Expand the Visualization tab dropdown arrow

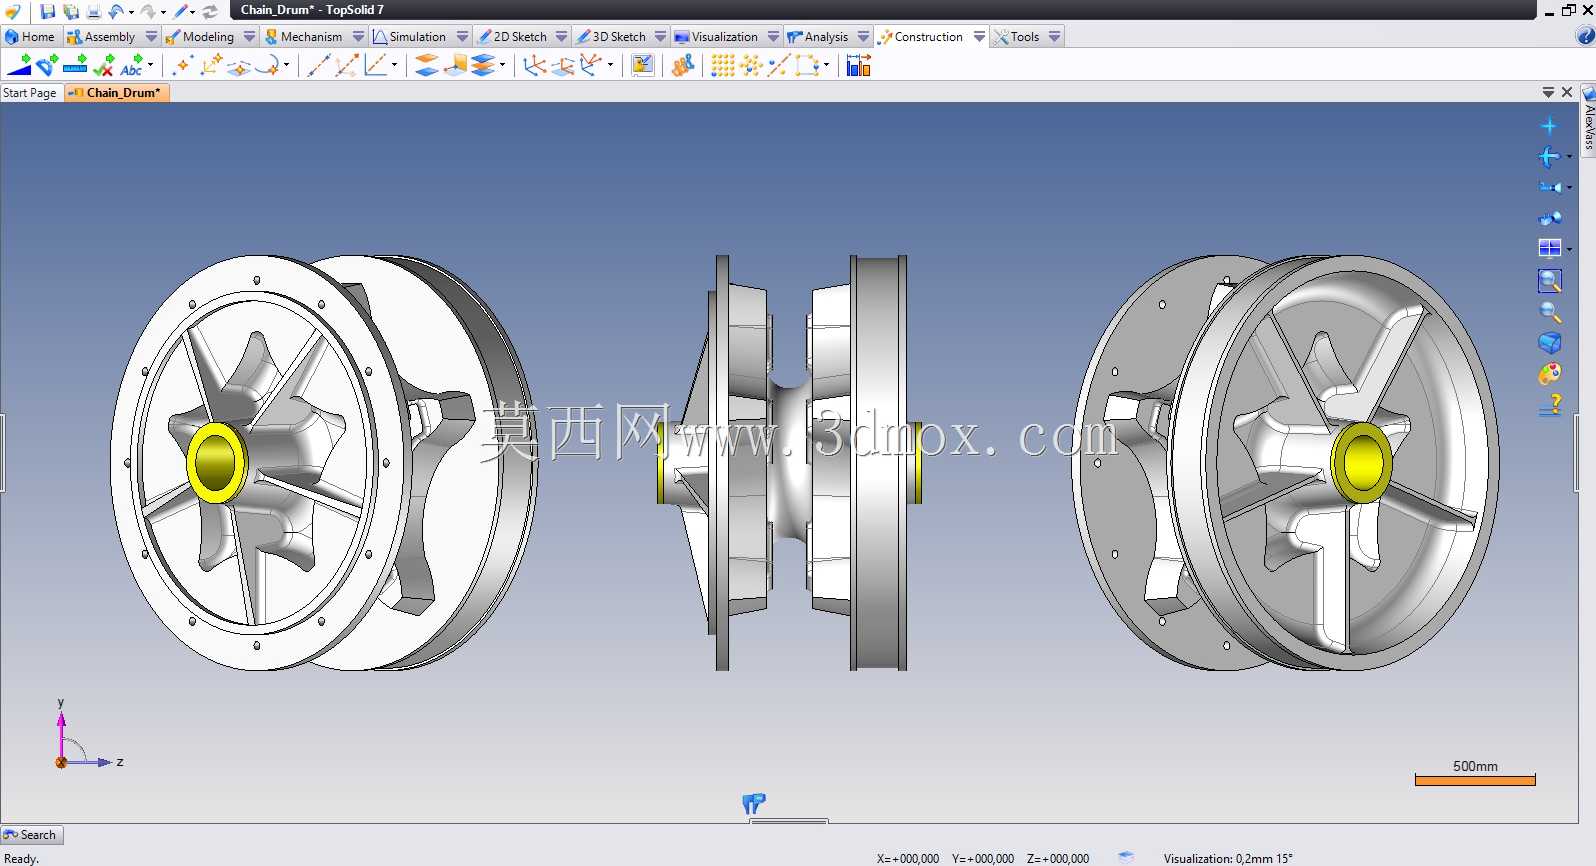point(773,37)
